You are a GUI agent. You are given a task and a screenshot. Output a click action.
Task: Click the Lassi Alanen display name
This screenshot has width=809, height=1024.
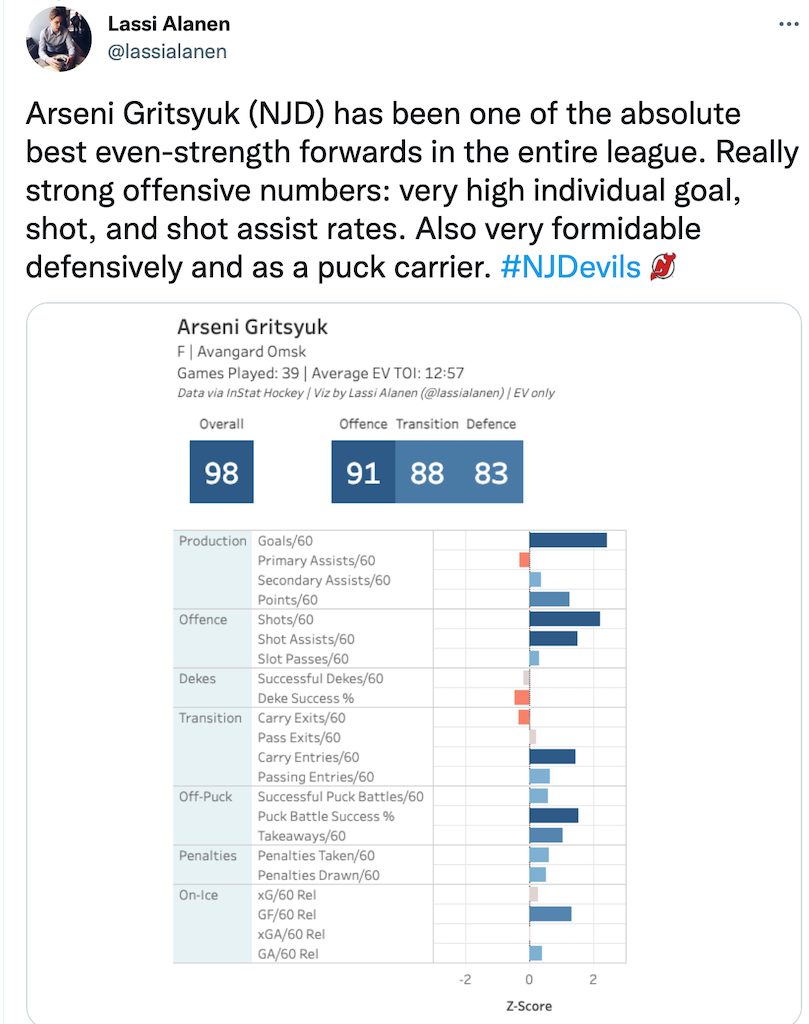168,24
